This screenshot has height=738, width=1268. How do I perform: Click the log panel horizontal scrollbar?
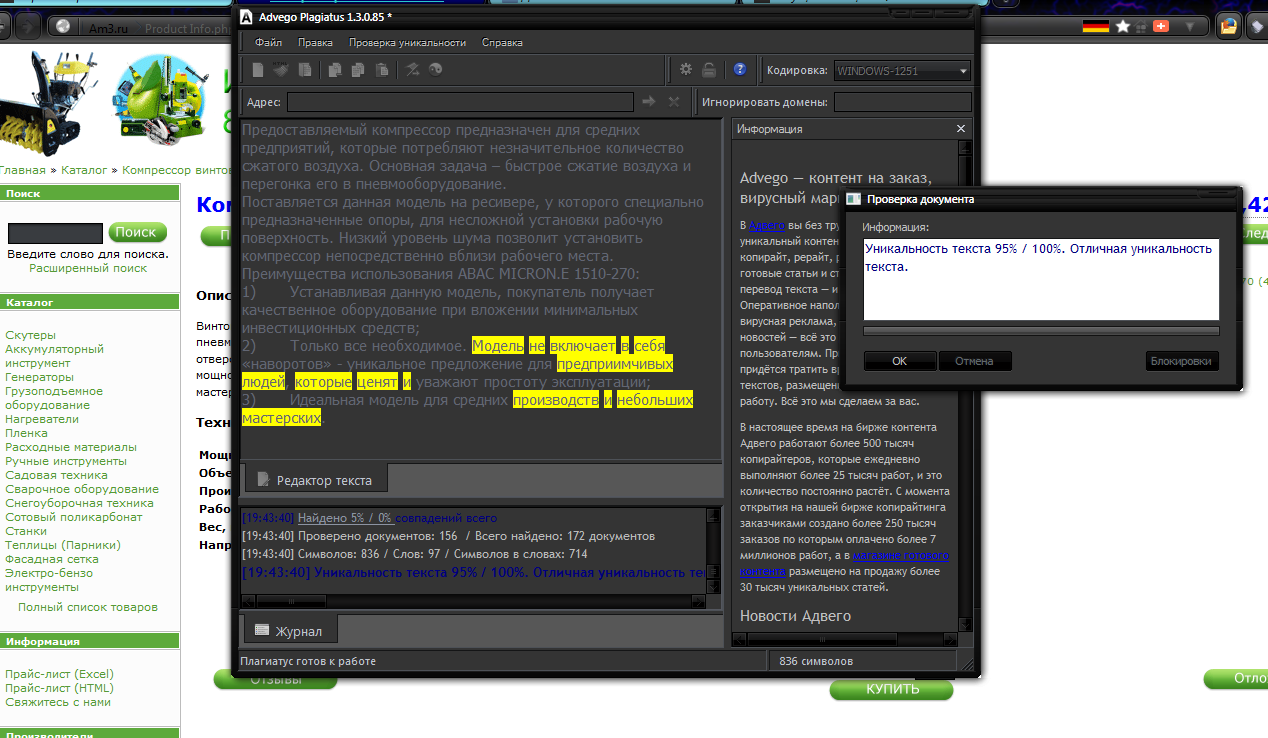coord(473,601)
